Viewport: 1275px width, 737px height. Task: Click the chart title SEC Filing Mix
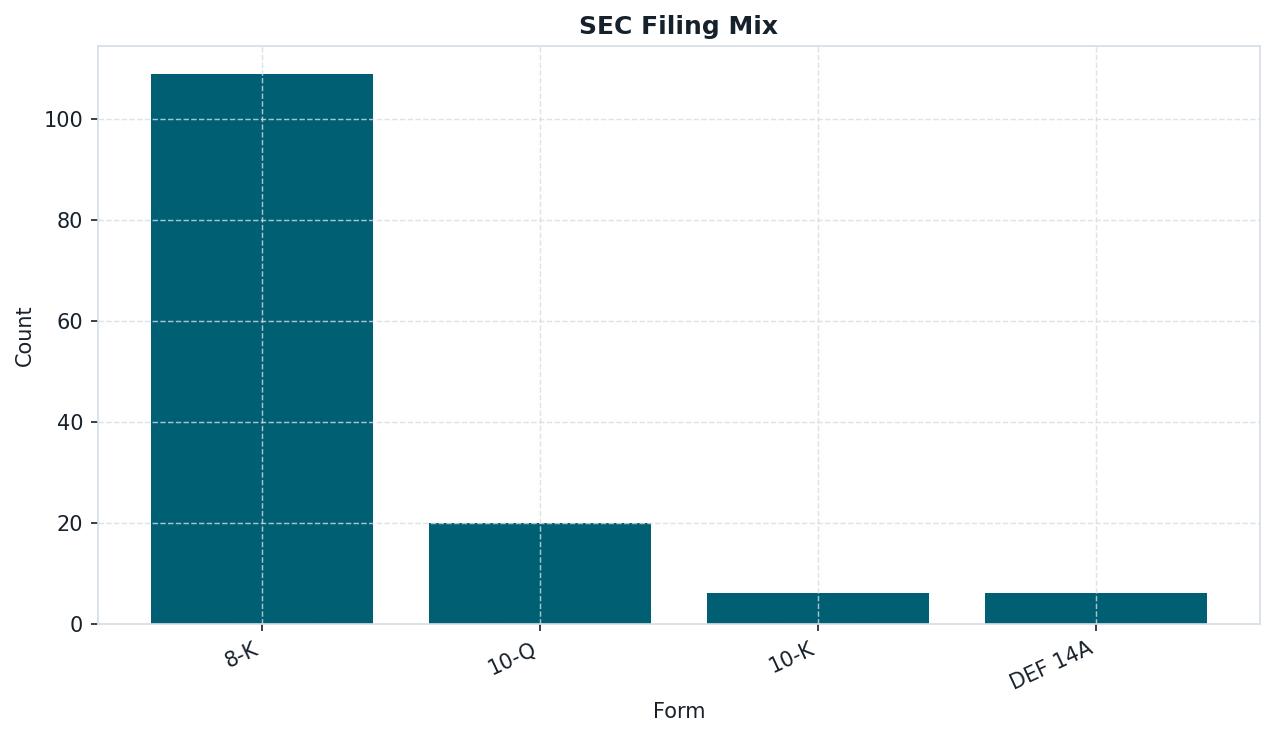(678, 27)
